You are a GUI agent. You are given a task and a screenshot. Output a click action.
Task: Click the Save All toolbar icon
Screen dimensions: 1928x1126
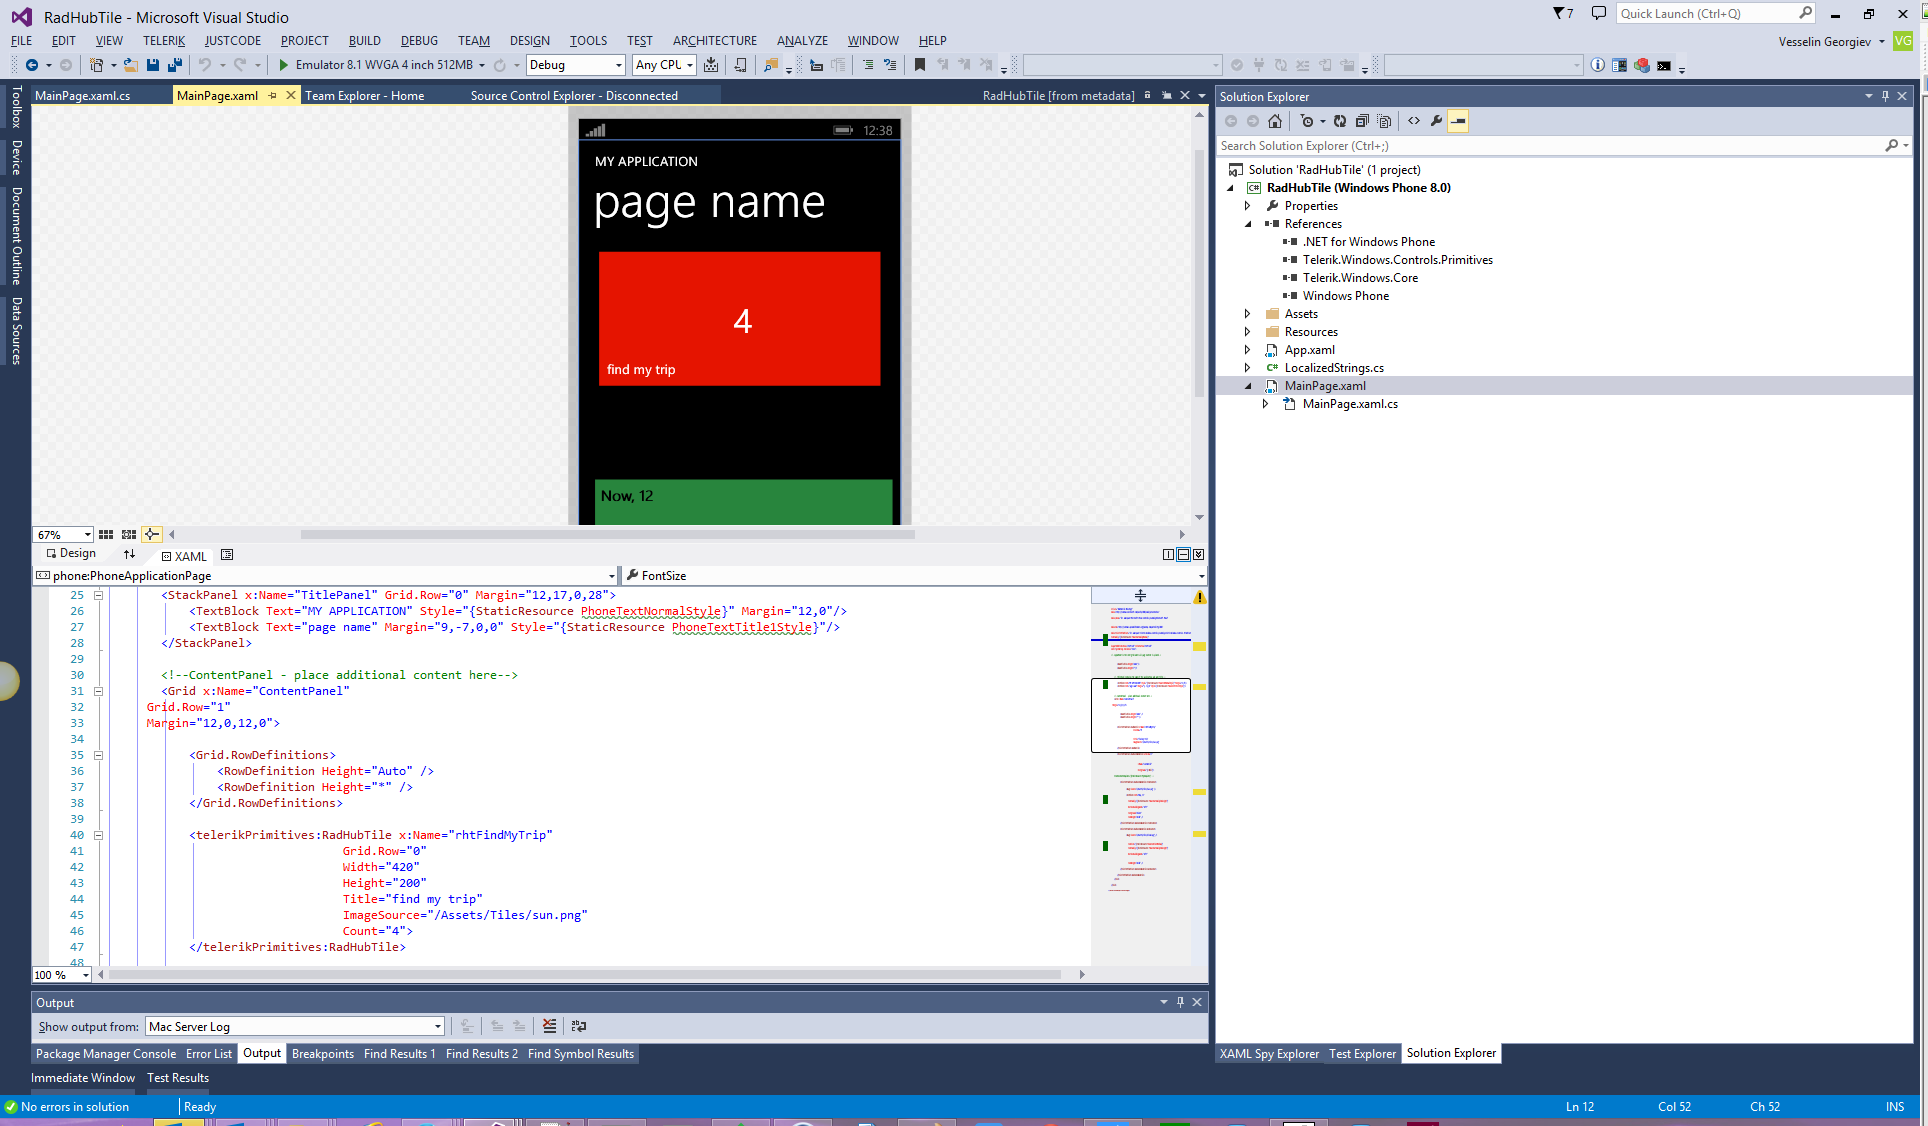point(174,65)
